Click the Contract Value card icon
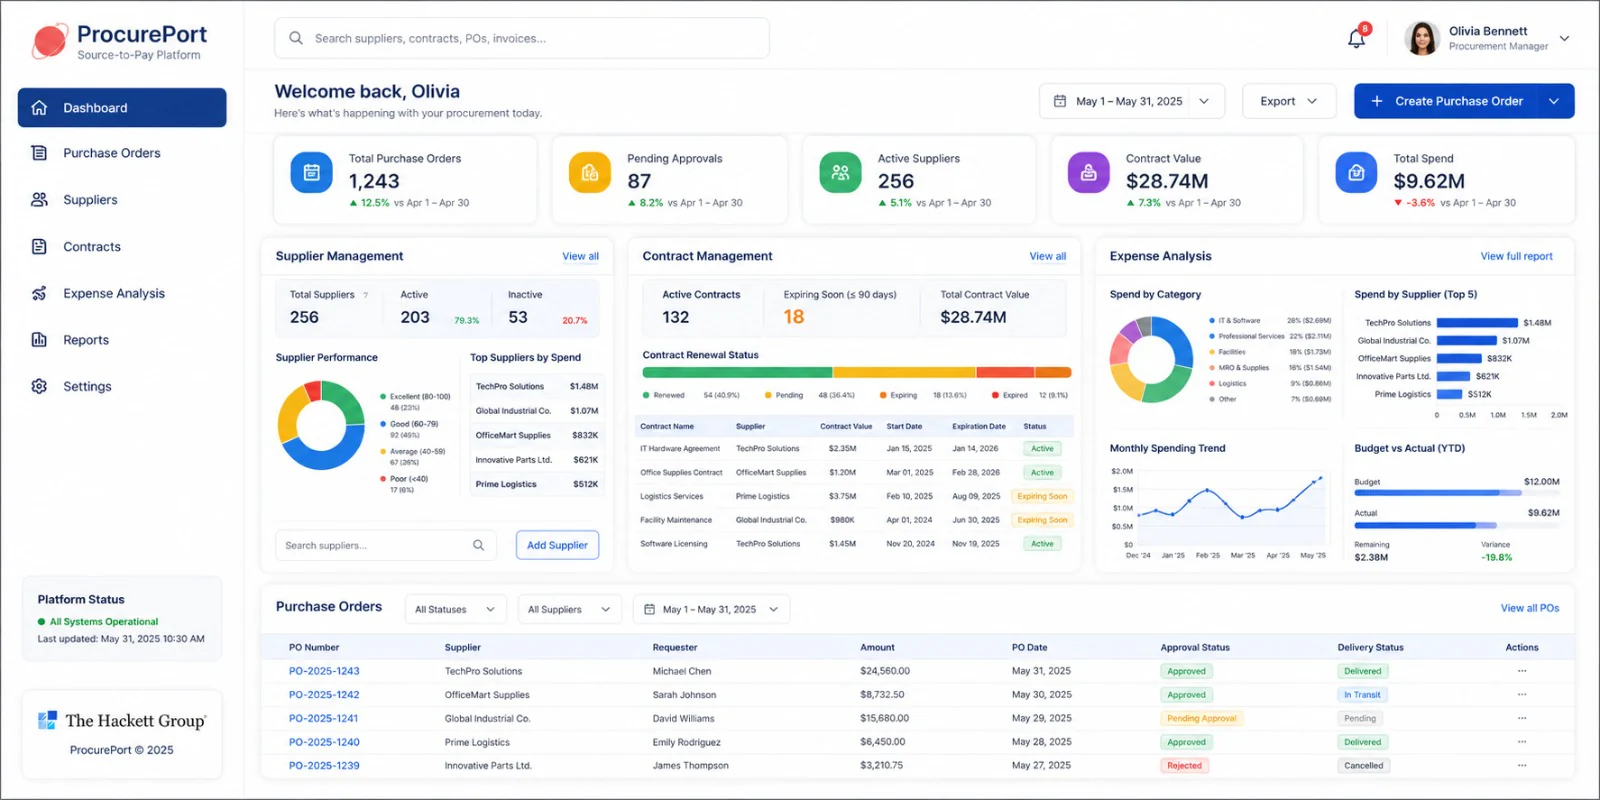Viewport: 1600px width, 800px height. pyautogui.click(x=1088, y=172)
